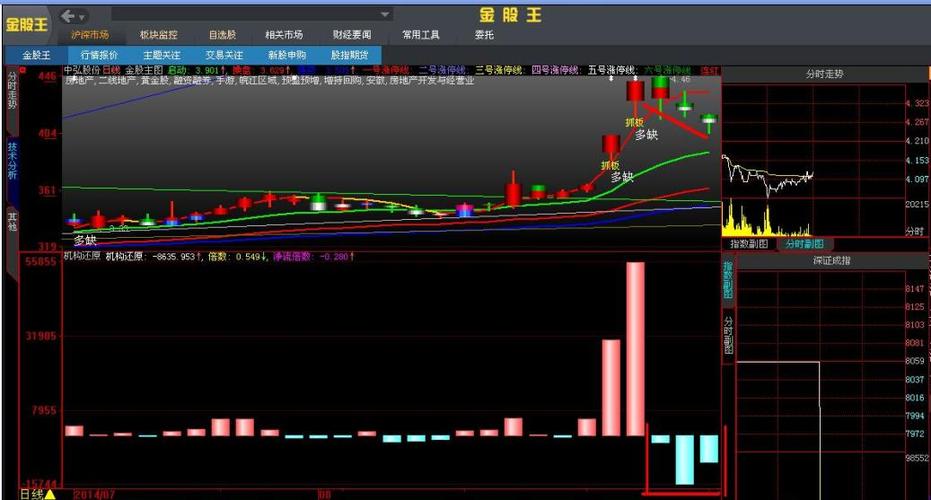Click the stock concept tags line starting 房地产
This screenshot has height=500, width=931.
pos(269,80)
